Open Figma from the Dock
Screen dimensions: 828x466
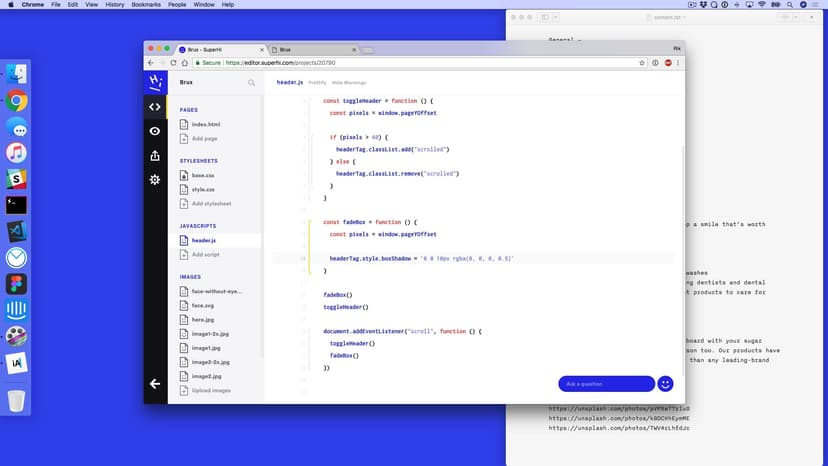[16, 283]
